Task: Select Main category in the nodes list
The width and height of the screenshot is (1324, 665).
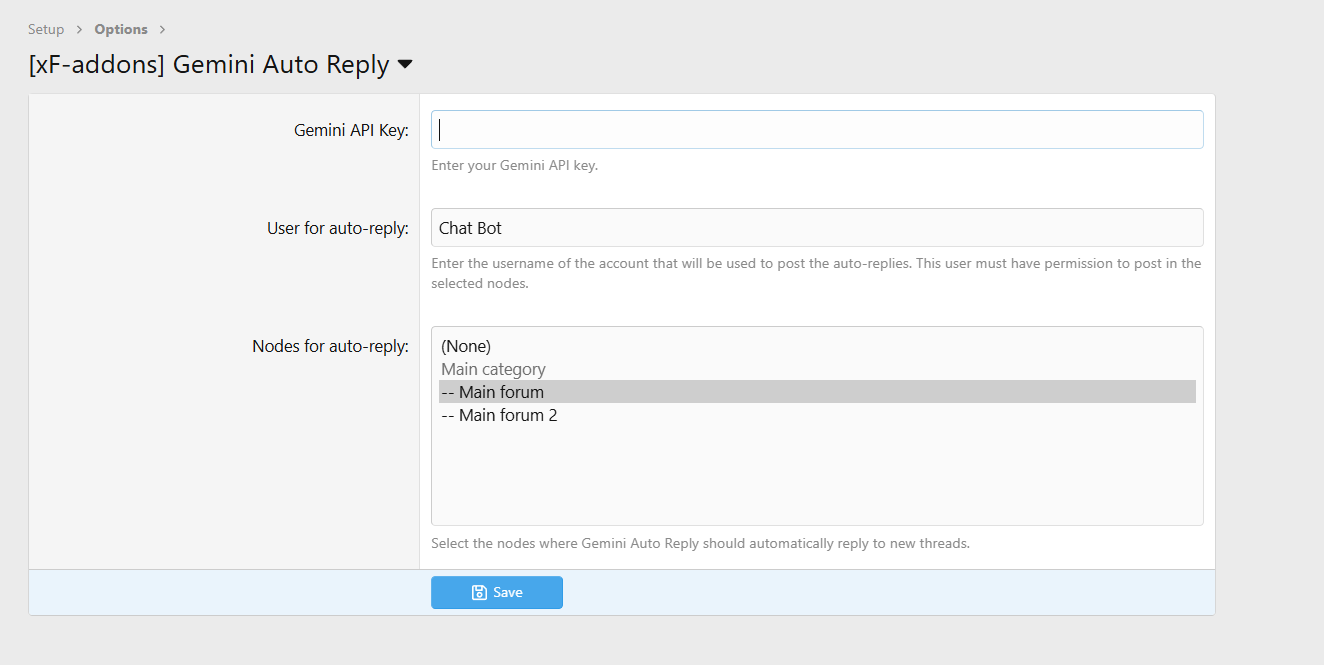Action: coord(493,368)
